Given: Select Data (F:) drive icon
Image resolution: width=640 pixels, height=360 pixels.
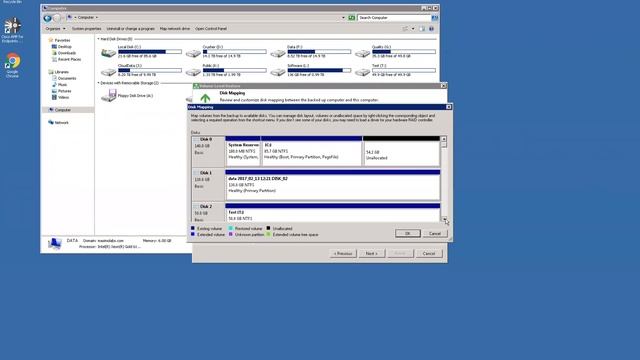Looking at the screenshot, I should pyautogui.click(x=278, y=53).
